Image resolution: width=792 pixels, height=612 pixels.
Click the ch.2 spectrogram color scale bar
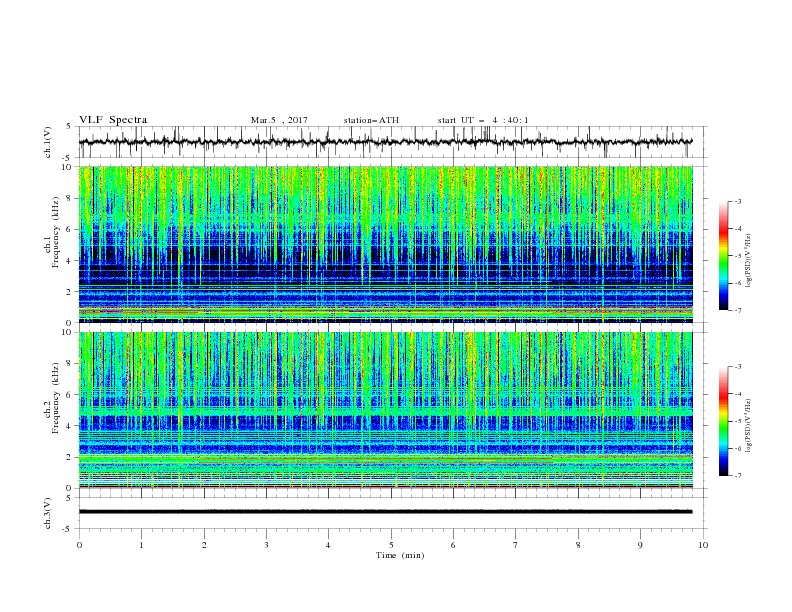click(723, 421)
